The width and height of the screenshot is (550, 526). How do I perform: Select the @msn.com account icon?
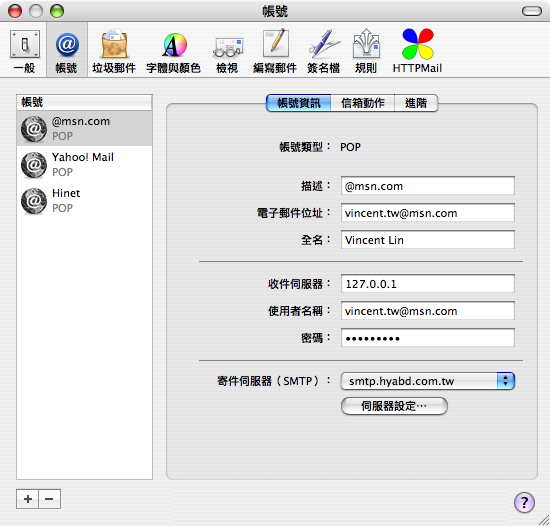(x=34, y=129)
